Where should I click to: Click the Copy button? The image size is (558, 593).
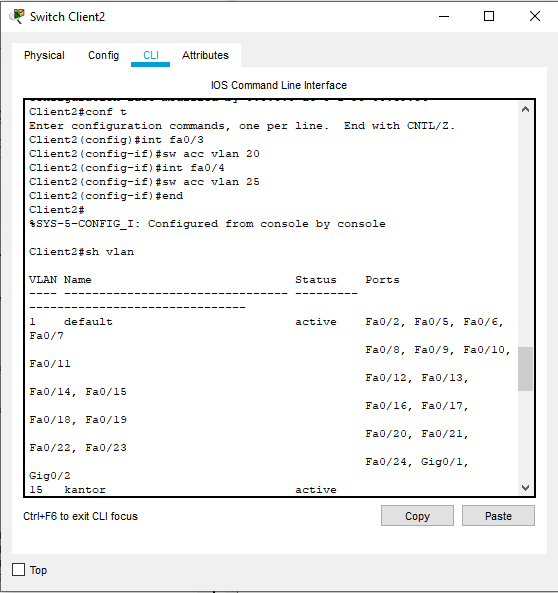[x=417, y=516]
